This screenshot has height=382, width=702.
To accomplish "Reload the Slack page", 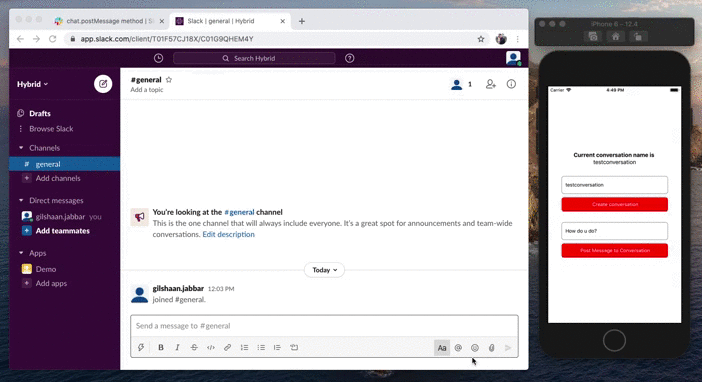I will click(52, 39).
